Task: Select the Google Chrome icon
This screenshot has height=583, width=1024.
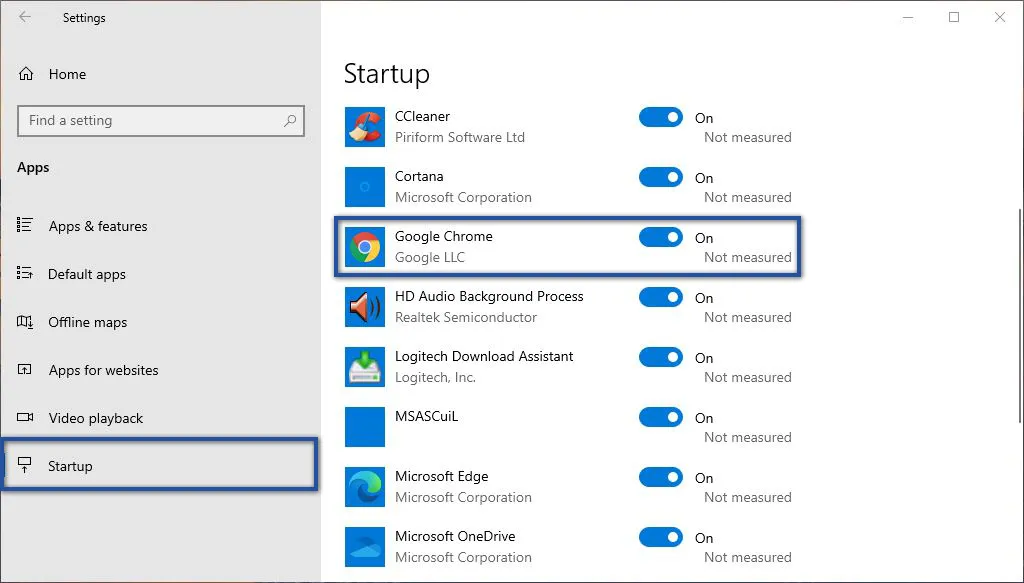Action: [x=364, y=246]
